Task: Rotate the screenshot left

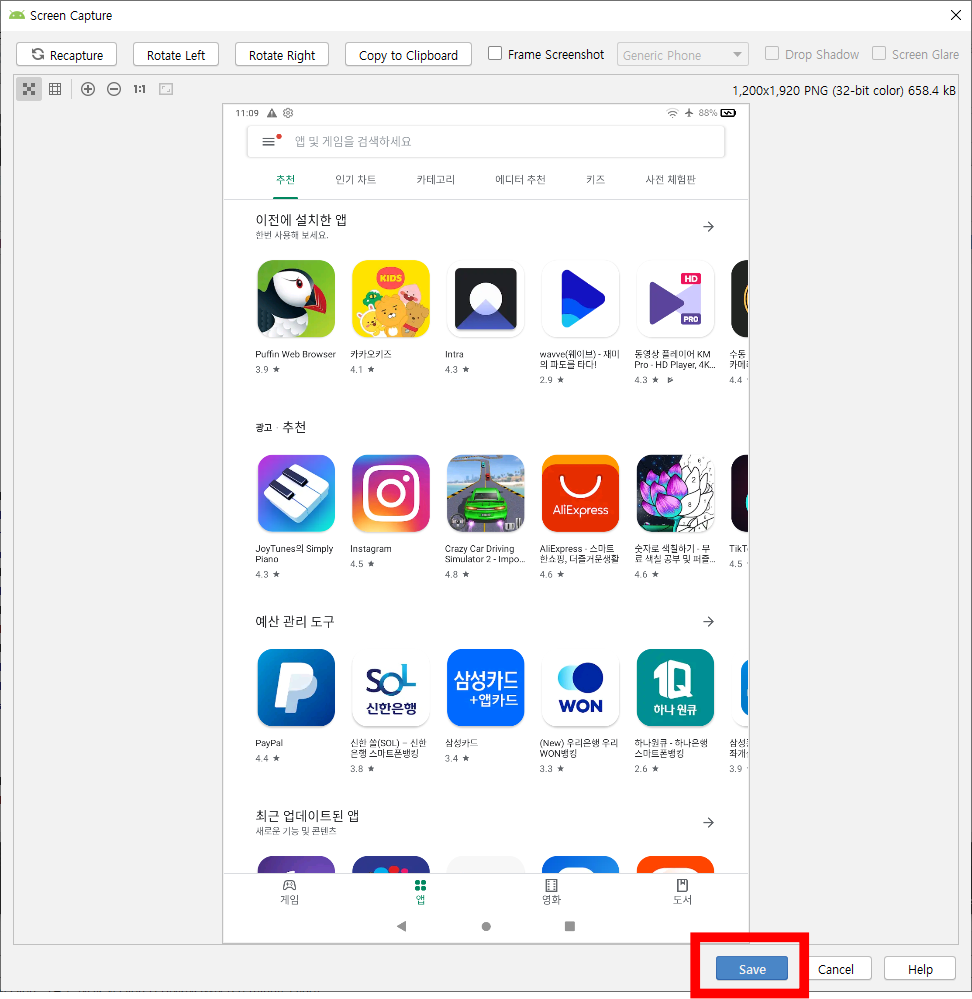Action: click(x=176, y=55)
